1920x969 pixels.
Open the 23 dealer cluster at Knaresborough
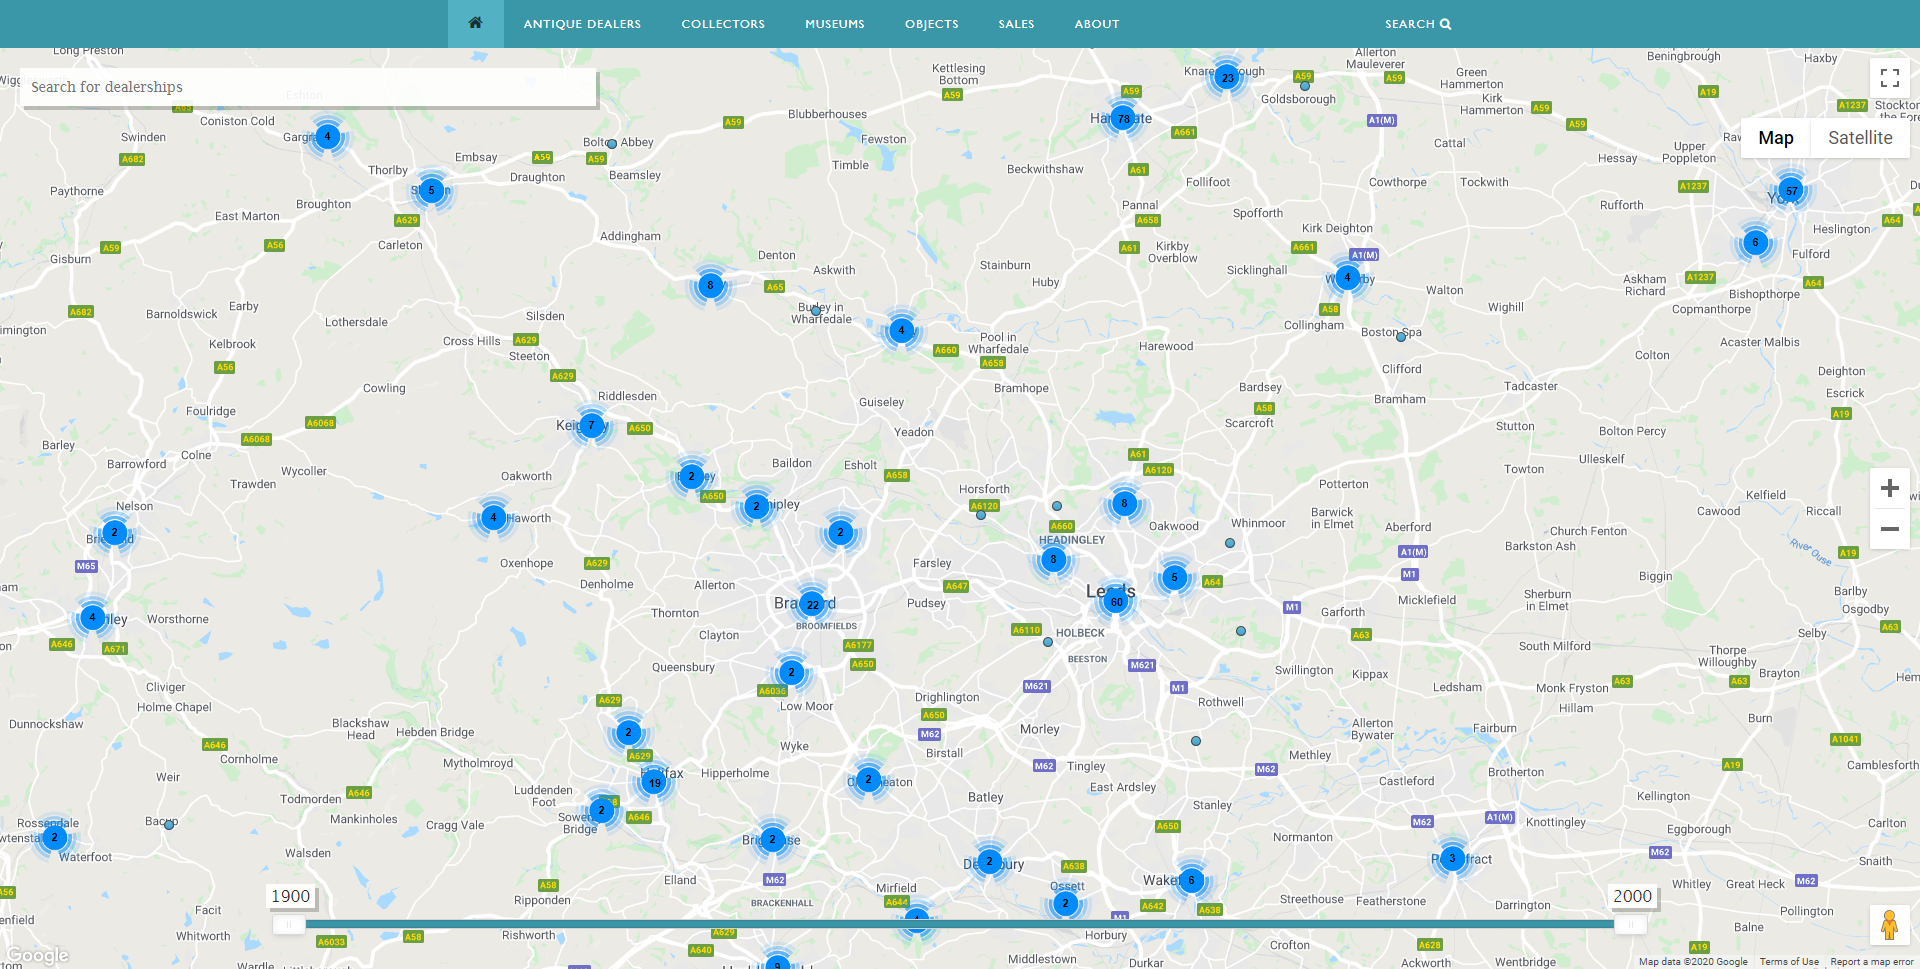(1227, 78)
